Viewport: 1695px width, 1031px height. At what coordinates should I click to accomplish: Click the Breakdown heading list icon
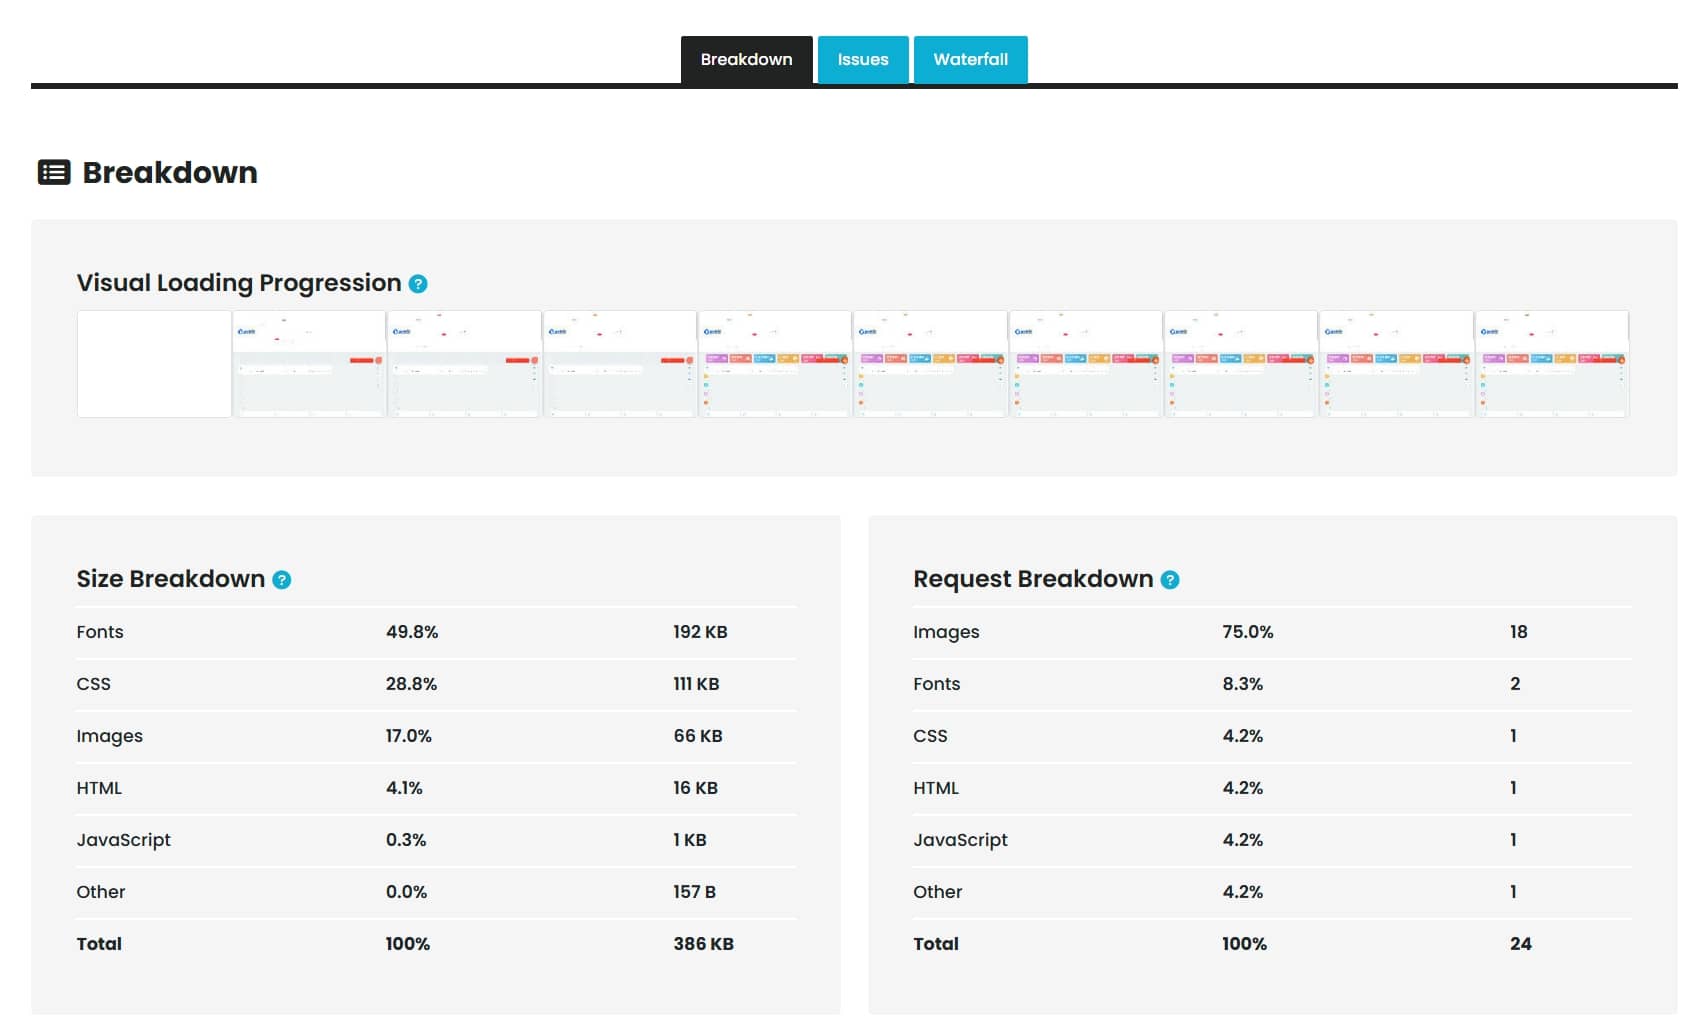[x=54, y=173]
